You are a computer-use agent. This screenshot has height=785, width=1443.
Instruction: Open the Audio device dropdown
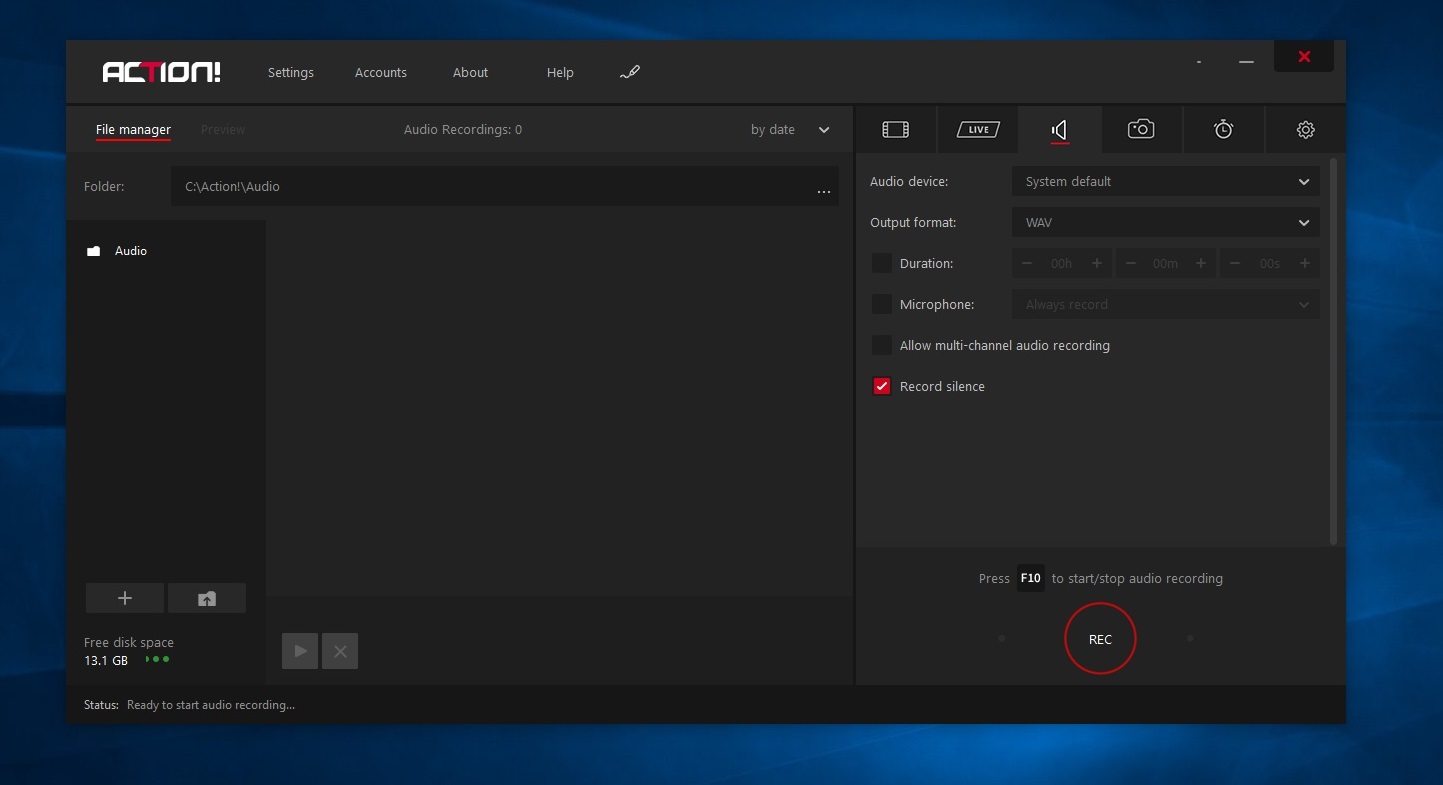coord(1166,182)
